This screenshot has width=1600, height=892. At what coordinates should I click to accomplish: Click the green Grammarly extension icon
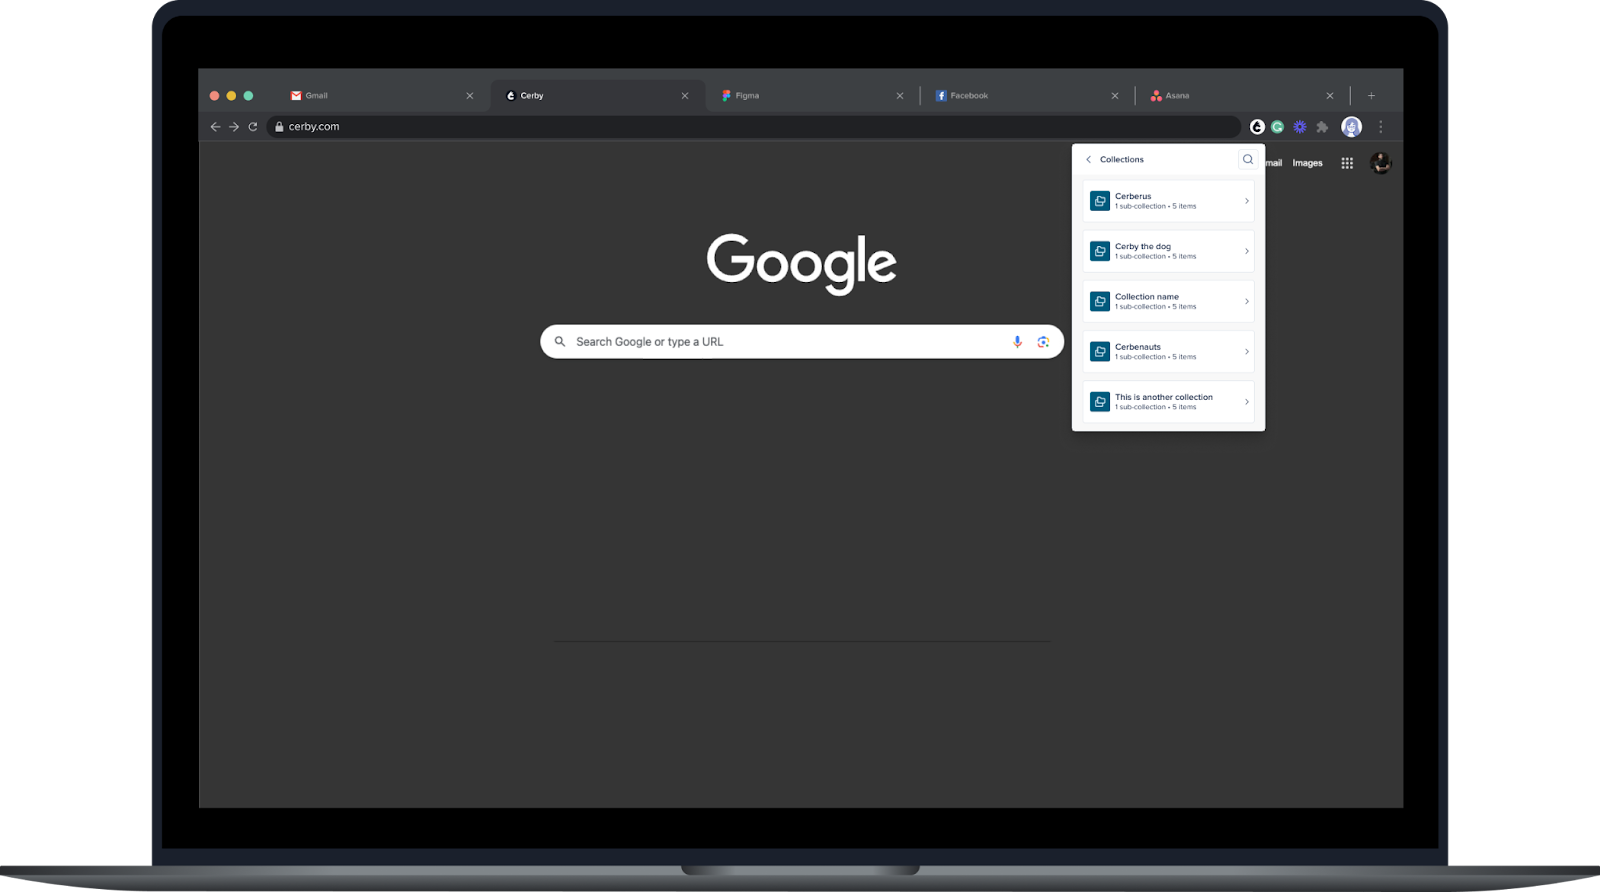[1278, 127]
